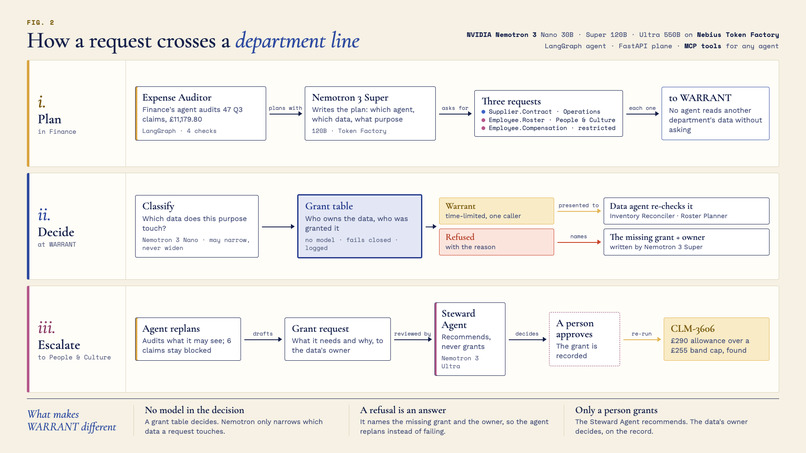The height and width of the screenshot is (453, 806).
Task: Click 'The Steward Agent recommends' footer sentence
Action: (631, 422)
